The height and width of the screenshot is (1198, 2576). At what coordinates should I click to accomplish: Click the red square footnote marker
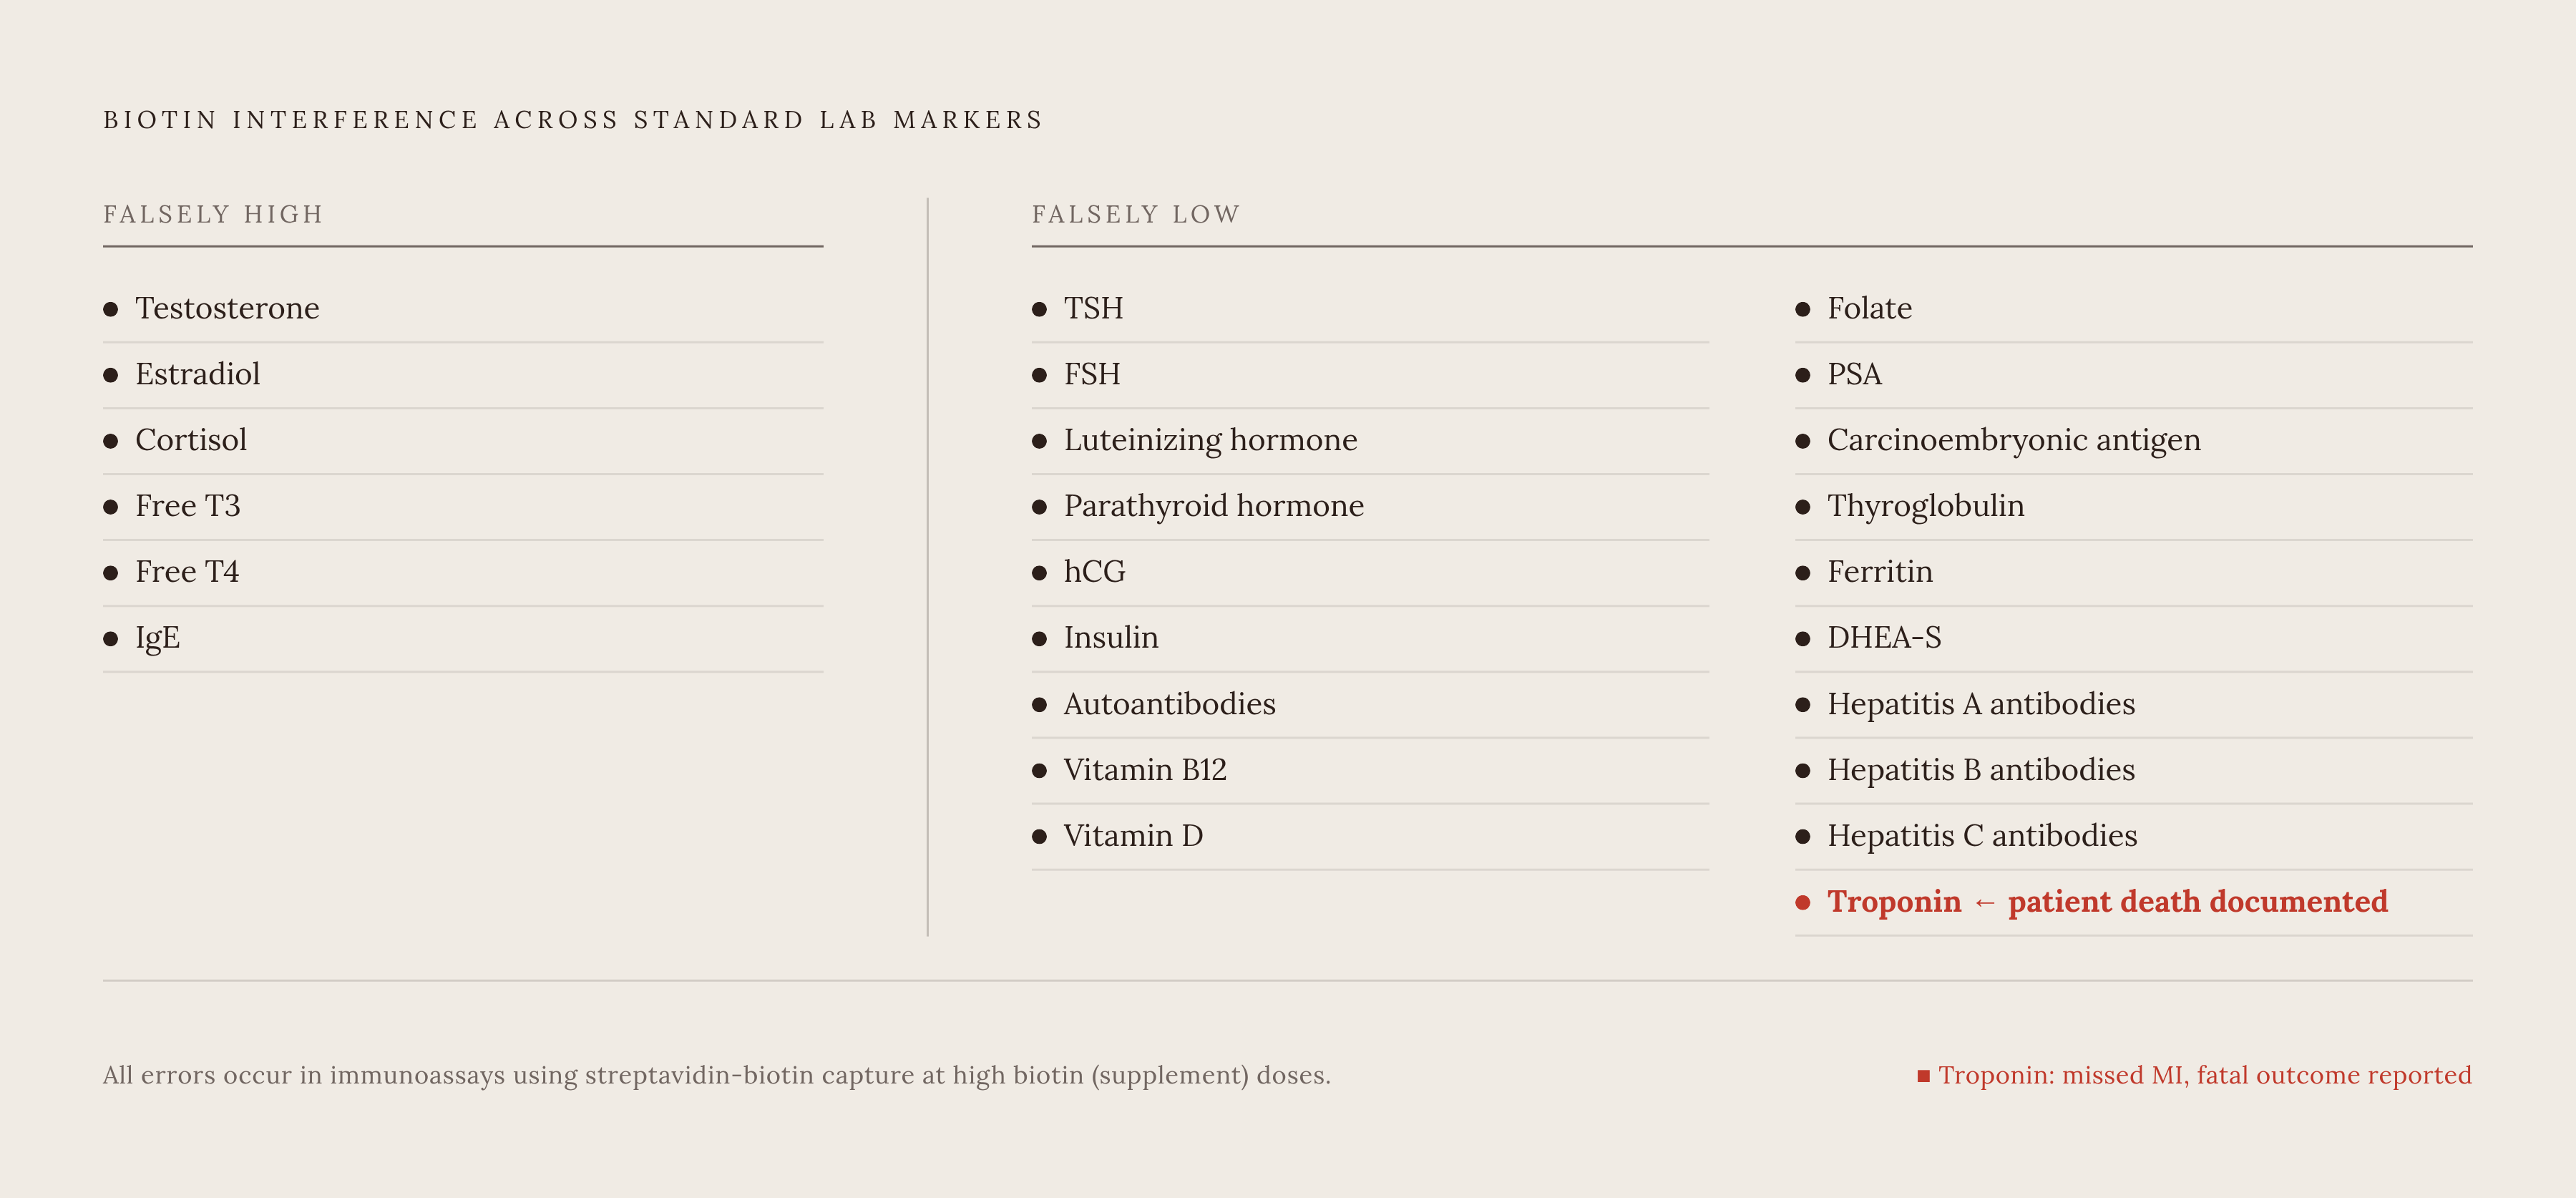pos(1923,1076)
